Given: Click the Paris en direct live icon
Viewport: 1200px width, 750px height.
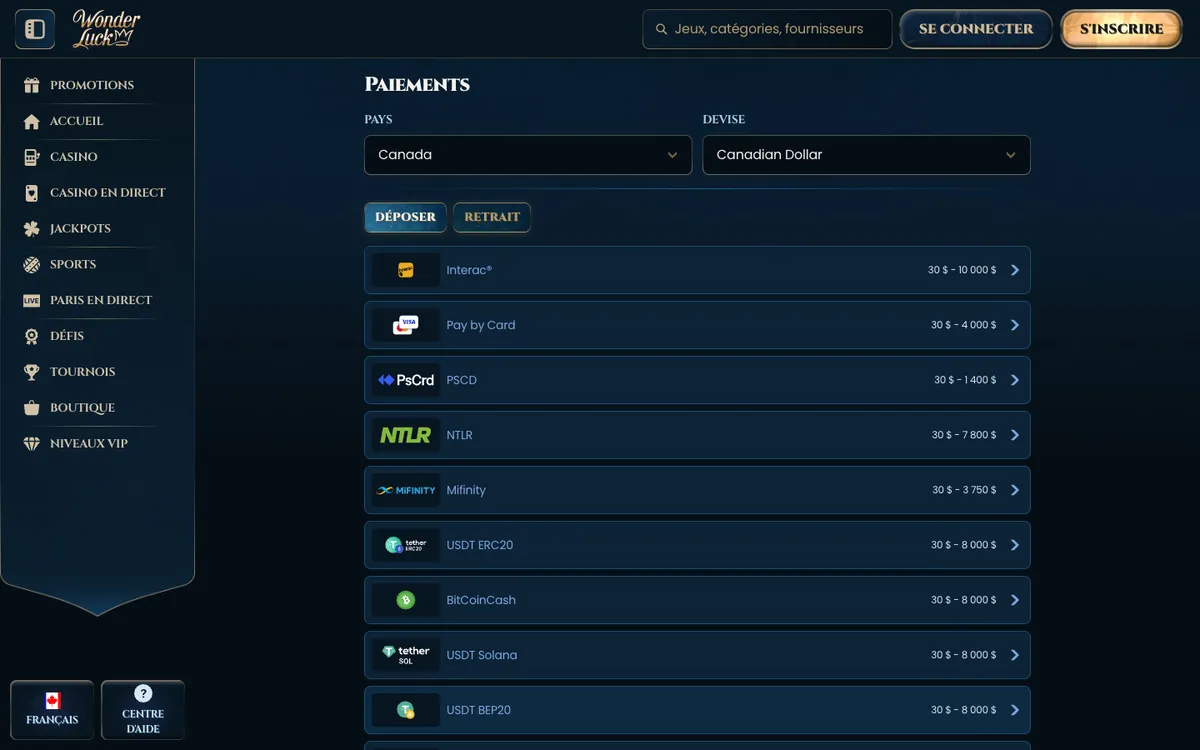Looking at the screenshot, I should pos(32,300).
